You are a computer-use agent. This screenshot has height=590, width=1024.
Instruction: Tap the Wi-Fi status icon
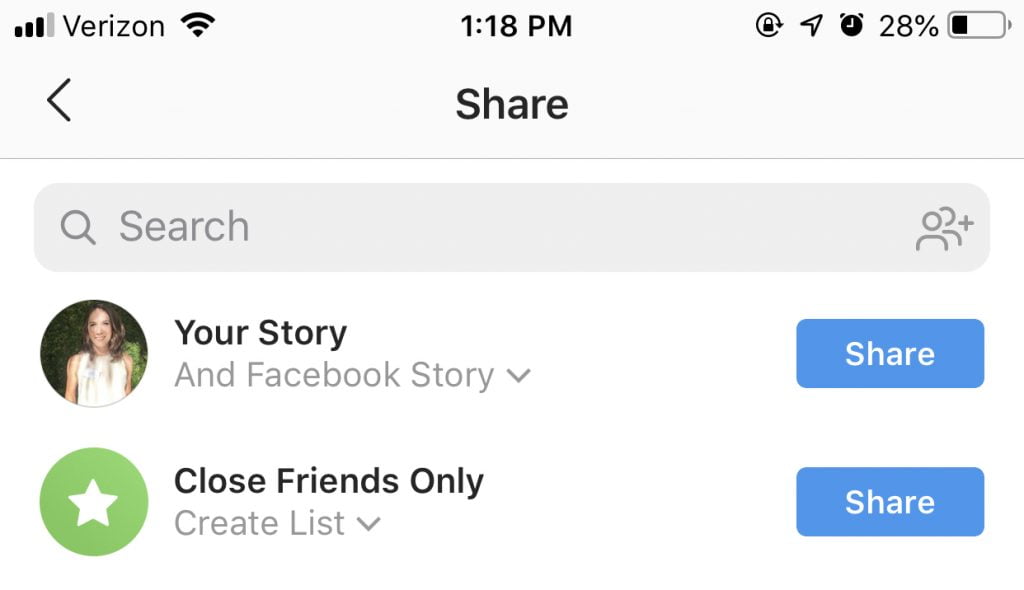pos(199,25)
